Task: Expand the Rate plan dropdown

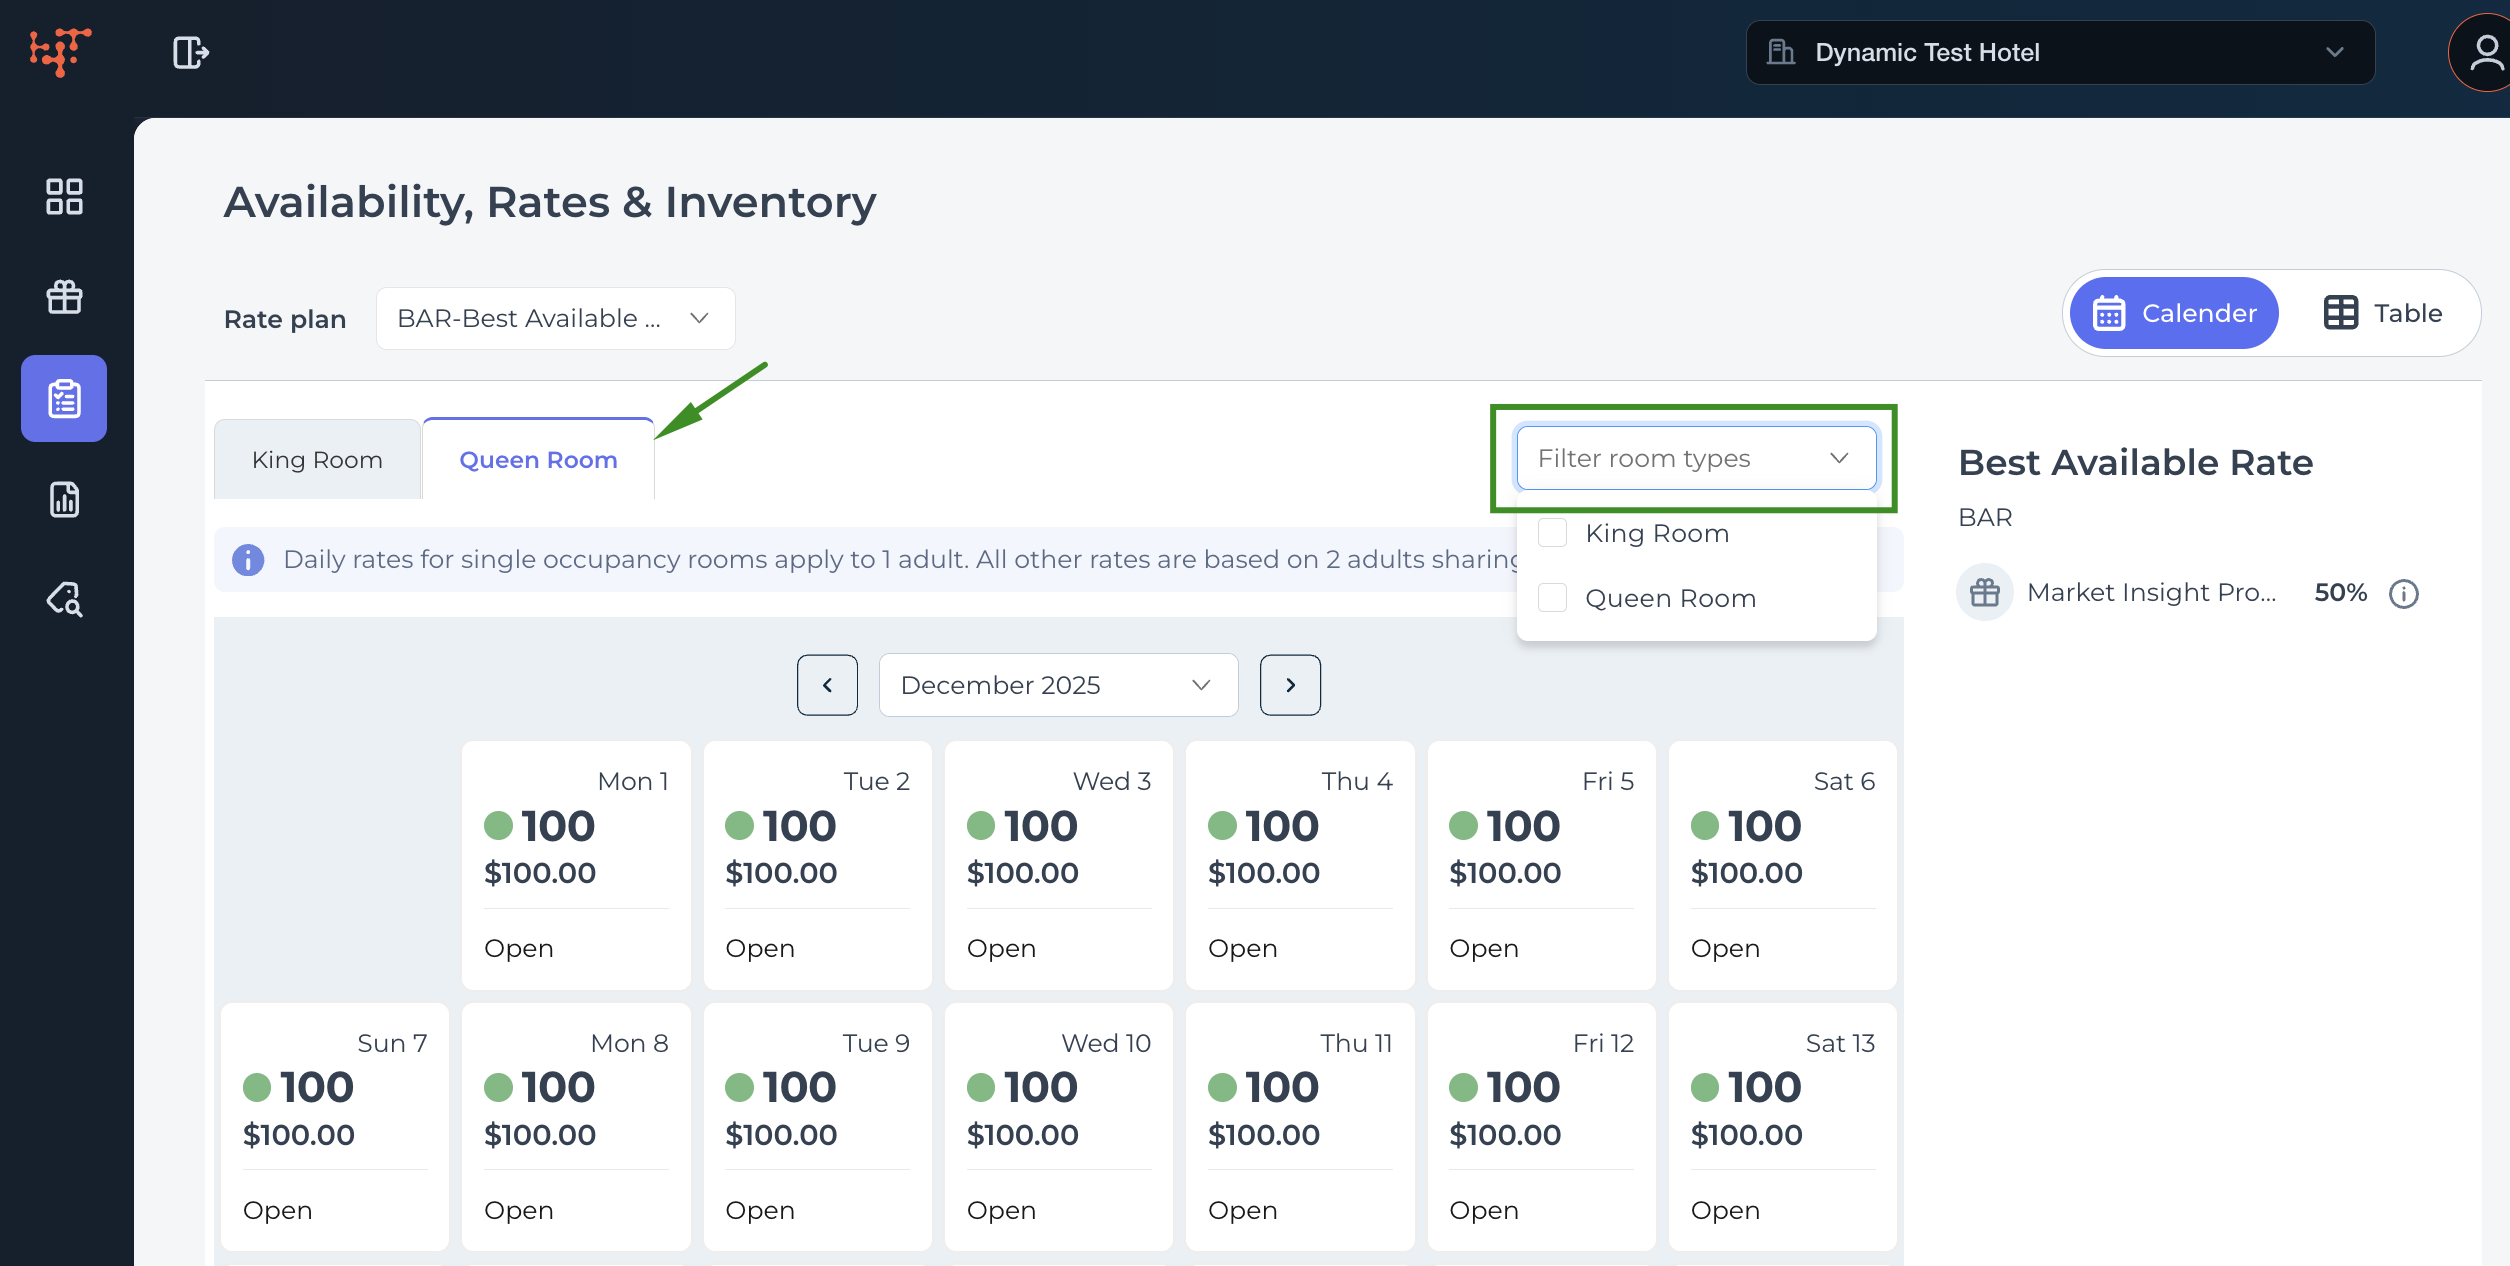Action: 555,319
